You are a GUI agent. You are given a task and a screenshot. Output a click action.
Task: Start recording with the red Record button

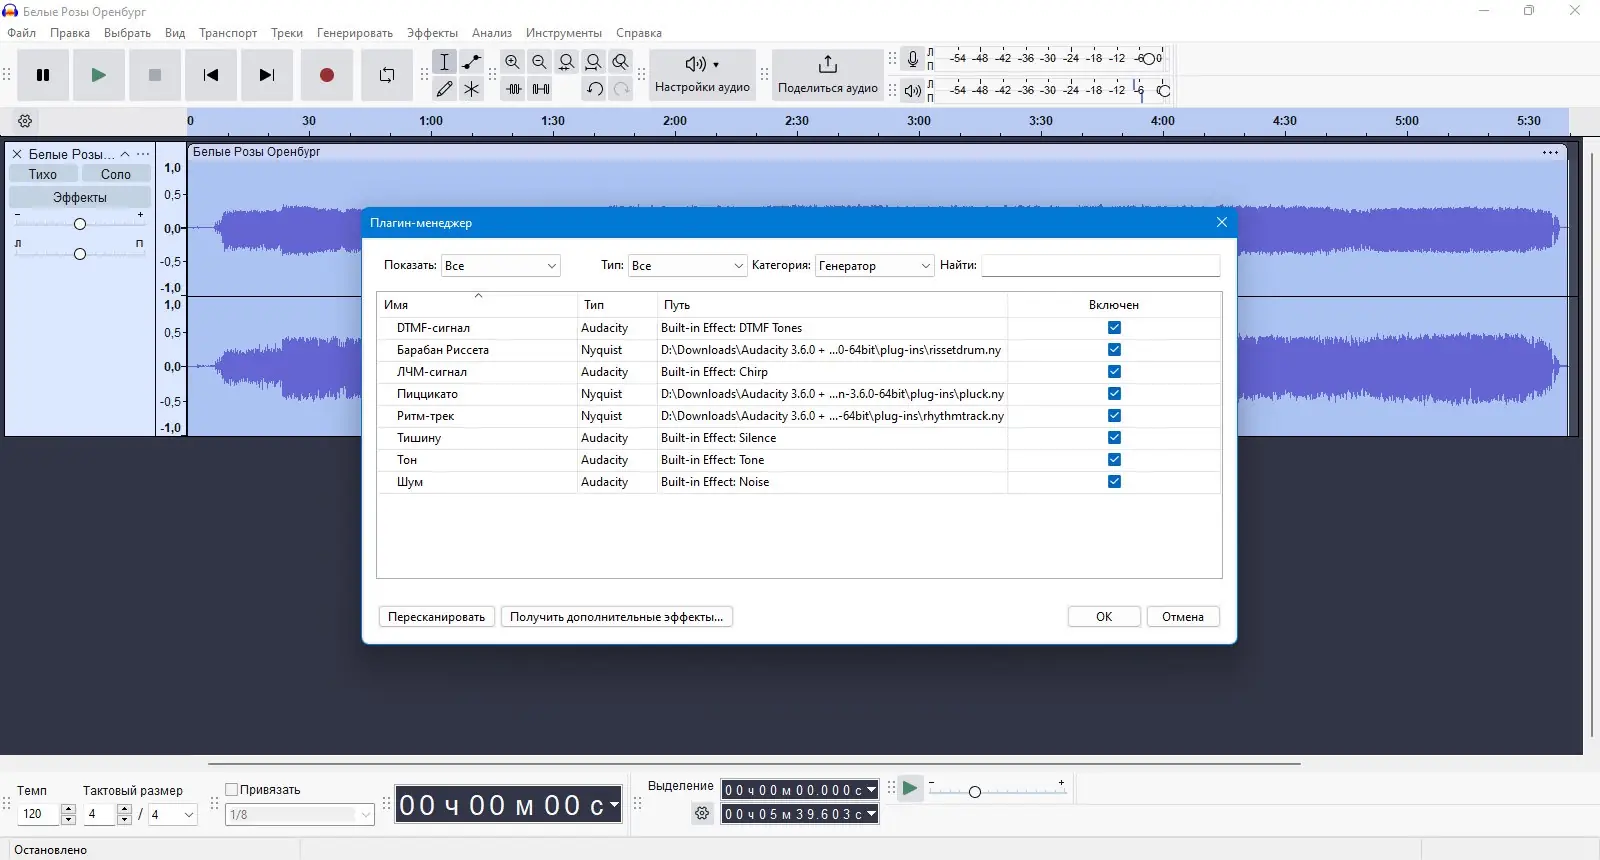327,75
